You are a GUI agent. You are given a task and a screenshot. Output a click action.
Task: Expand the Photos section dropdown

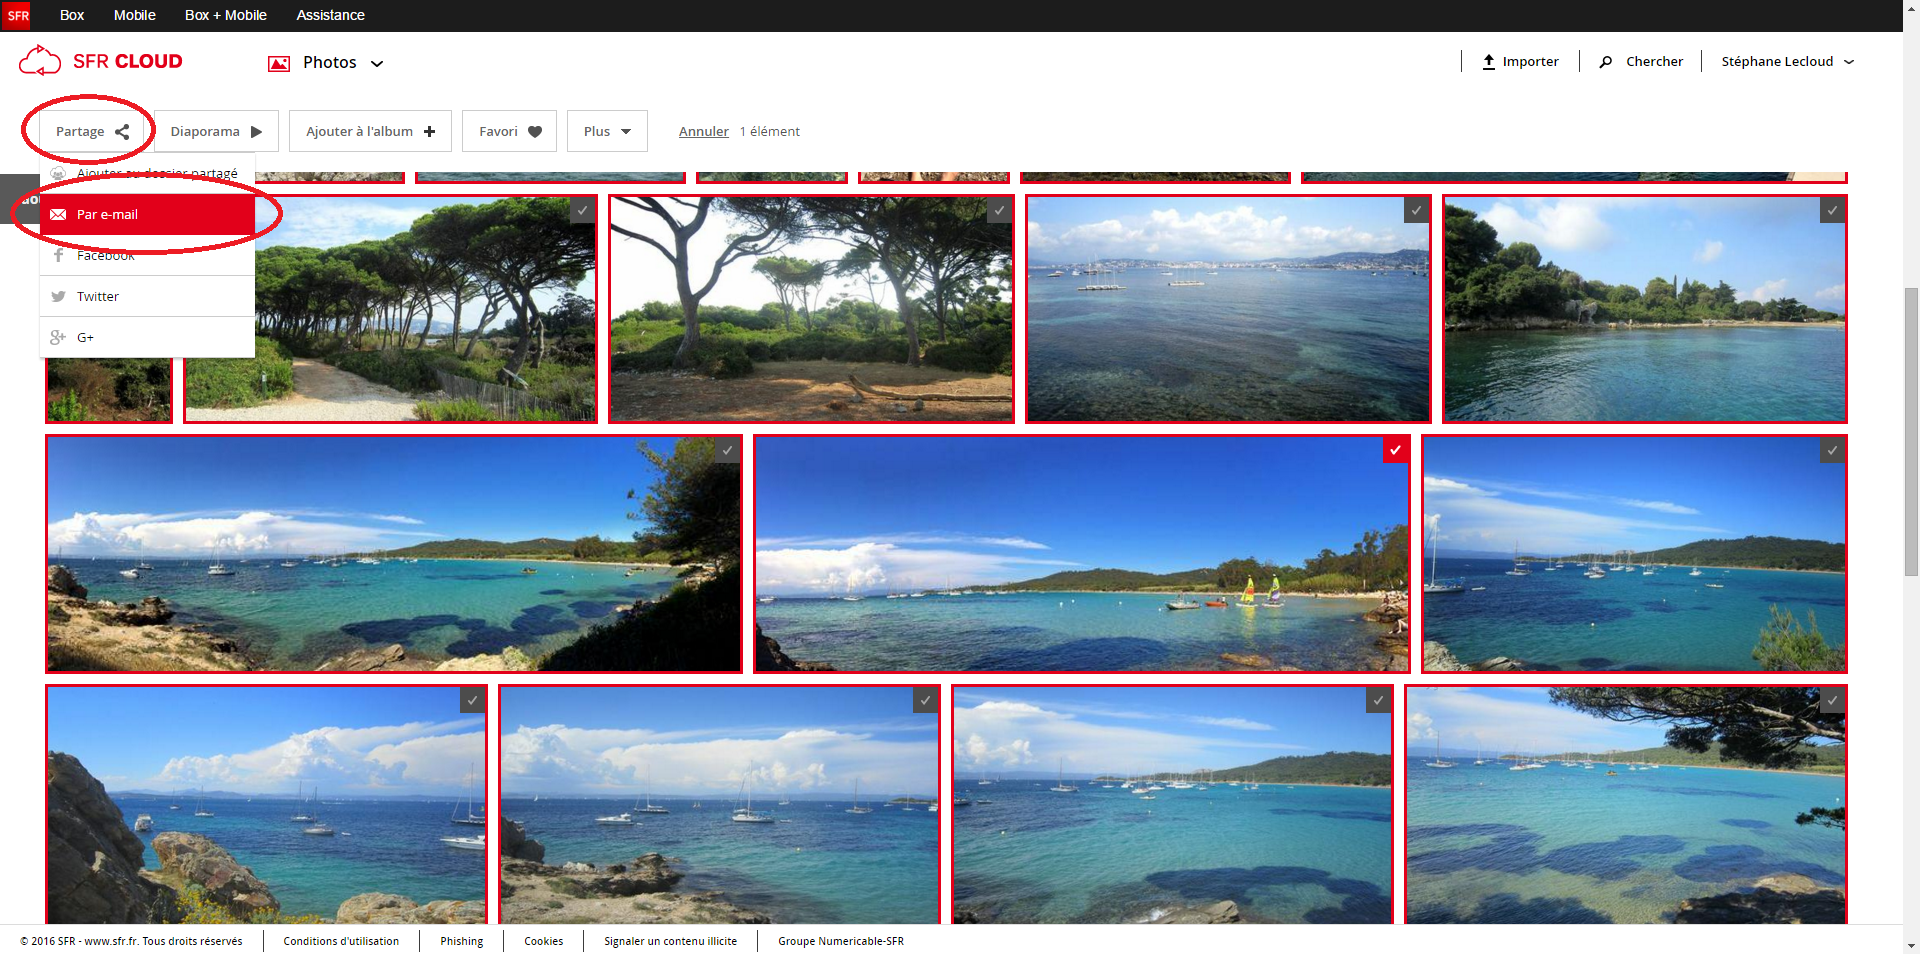pos(377,63)
